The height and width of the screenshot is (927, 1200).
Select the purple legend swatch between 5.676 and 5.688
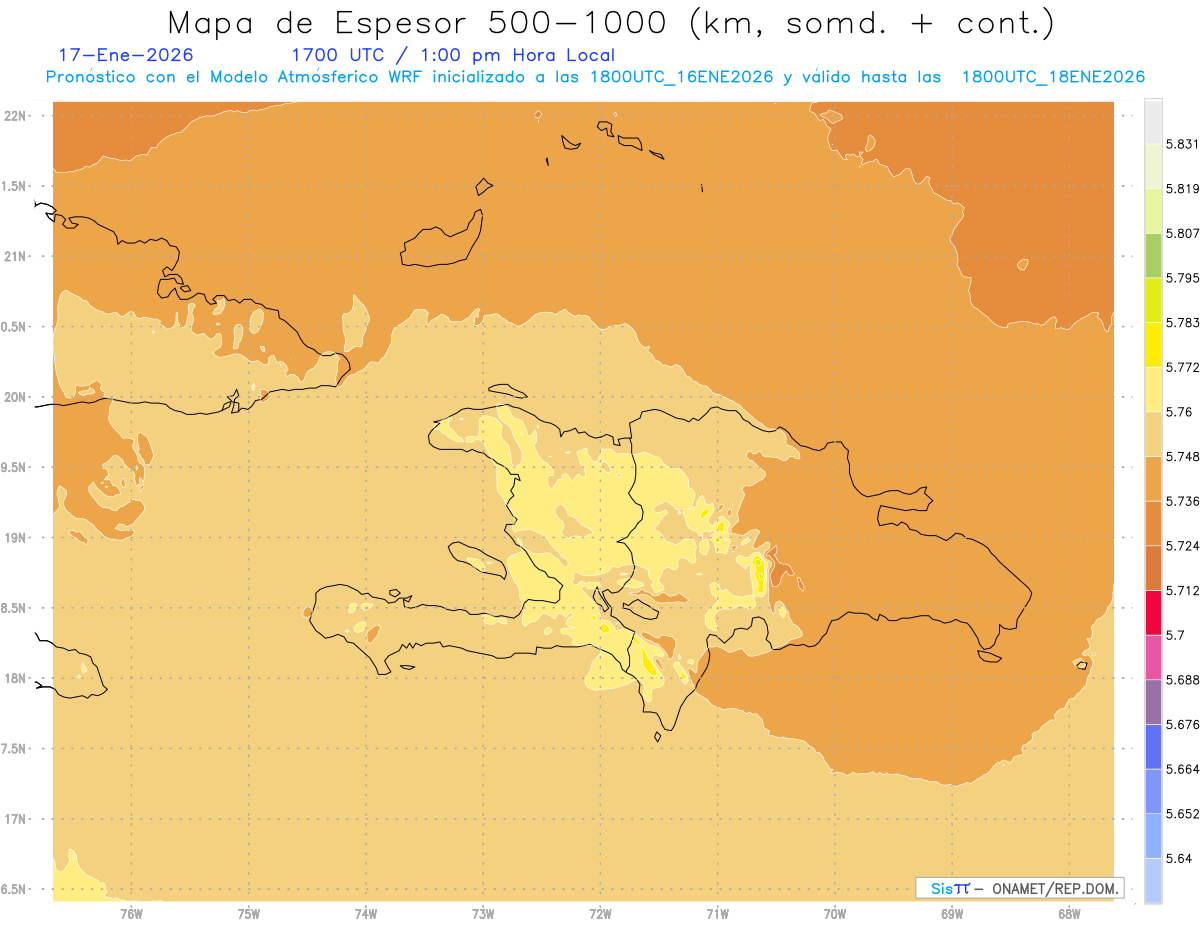1153,702
